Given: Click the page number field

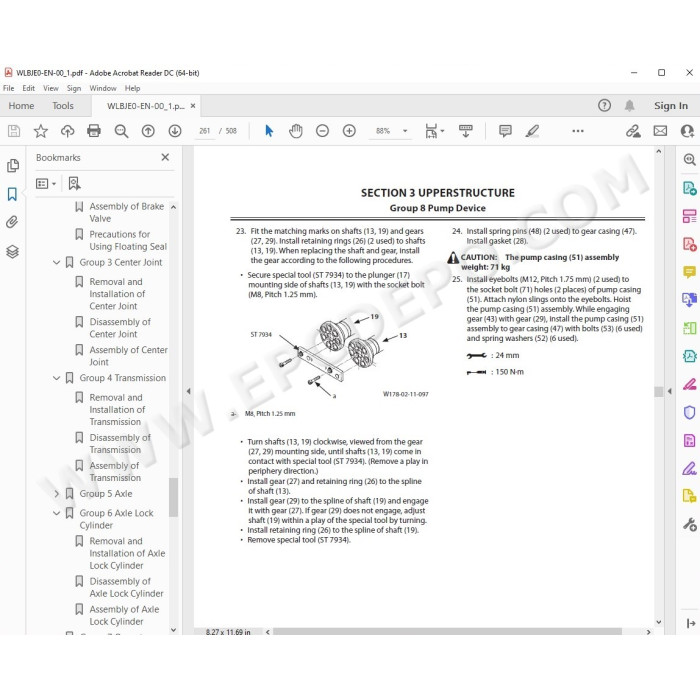Looking at the screenshot, I should pyautogui.click(x=204, y=131).
